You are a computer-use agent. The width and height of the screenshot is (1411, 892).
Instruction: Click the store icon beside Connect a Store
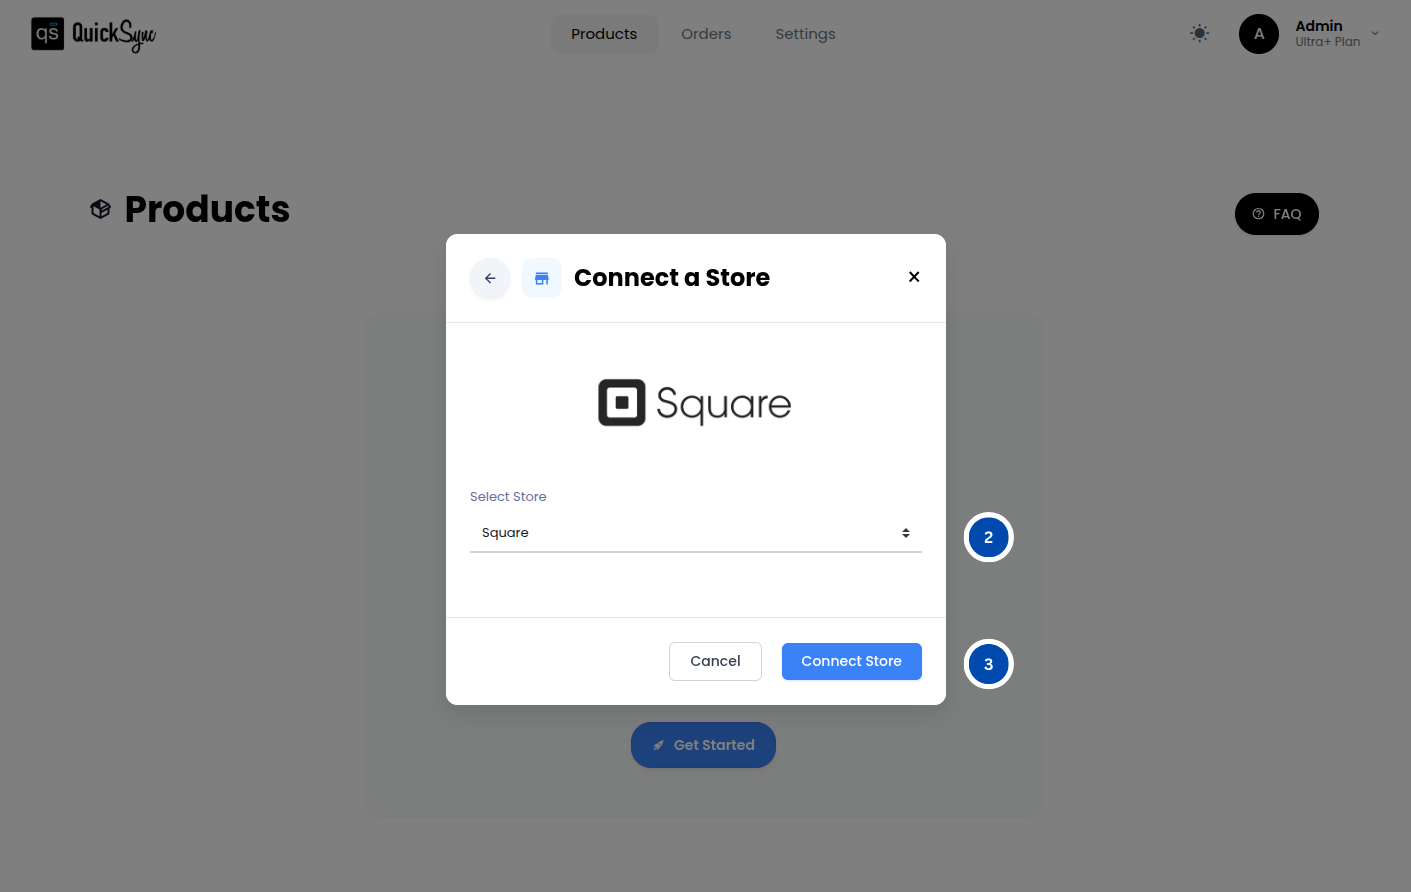click(541, 278)
